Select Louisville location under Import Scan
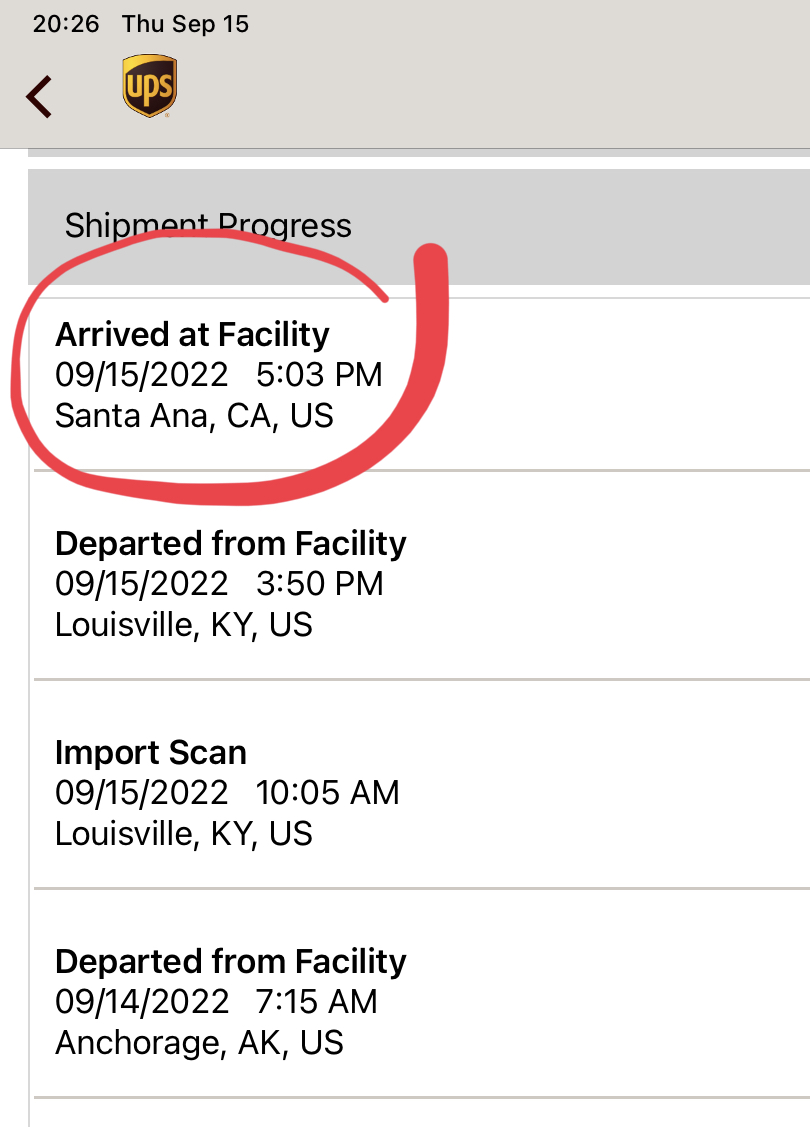Screen dimensions: 810x1127 coord(183,834)
